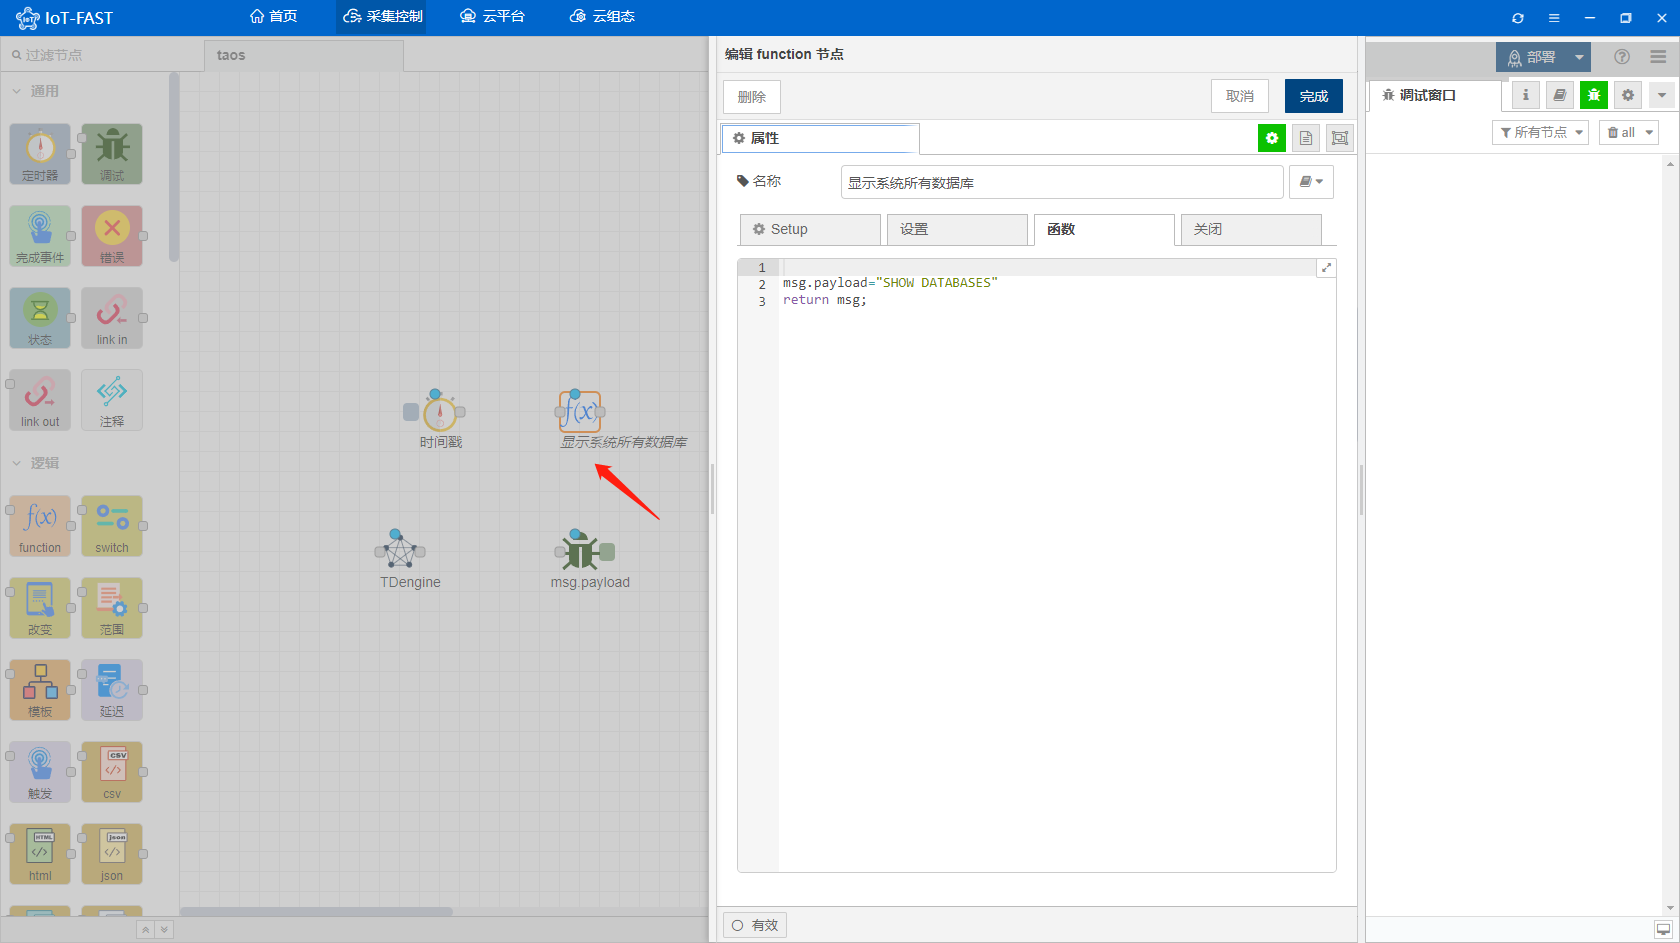Viewport: 1680px width, 943px height.
Task: Select the 触发 trigger node
Action: pos(40,772)
